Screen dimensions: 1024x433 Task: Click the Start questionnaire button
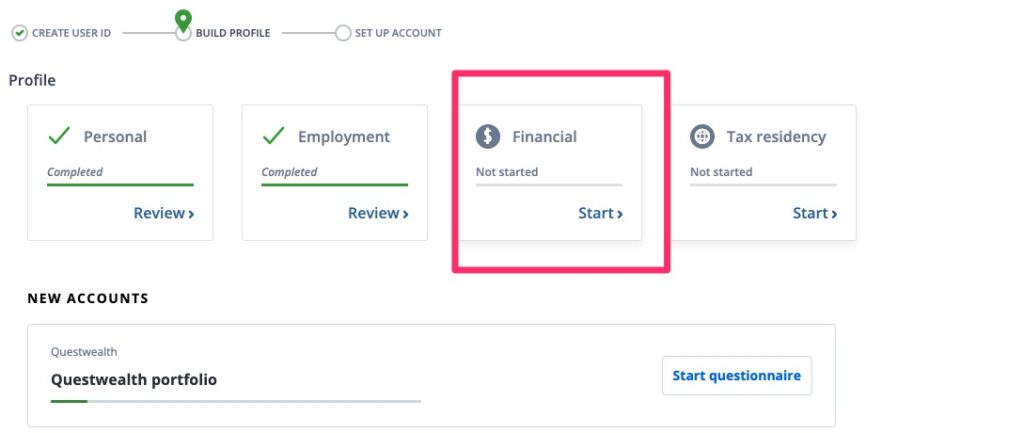pyautogui.click(x=737, y=376)
